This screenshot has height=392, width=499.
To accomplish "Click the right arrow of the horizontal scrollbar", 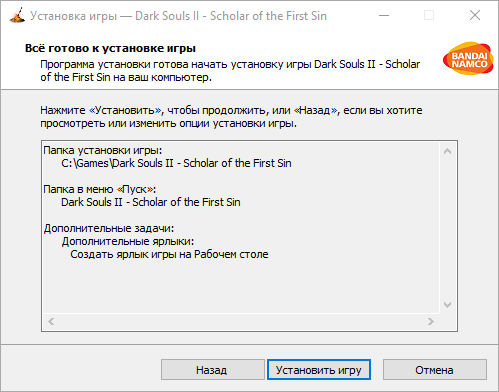I will 431,322.
